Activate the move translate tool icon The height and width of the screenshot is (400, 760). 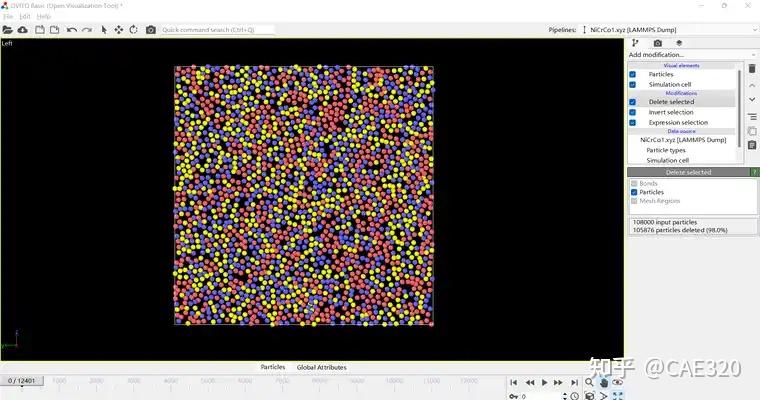point(119,30)
